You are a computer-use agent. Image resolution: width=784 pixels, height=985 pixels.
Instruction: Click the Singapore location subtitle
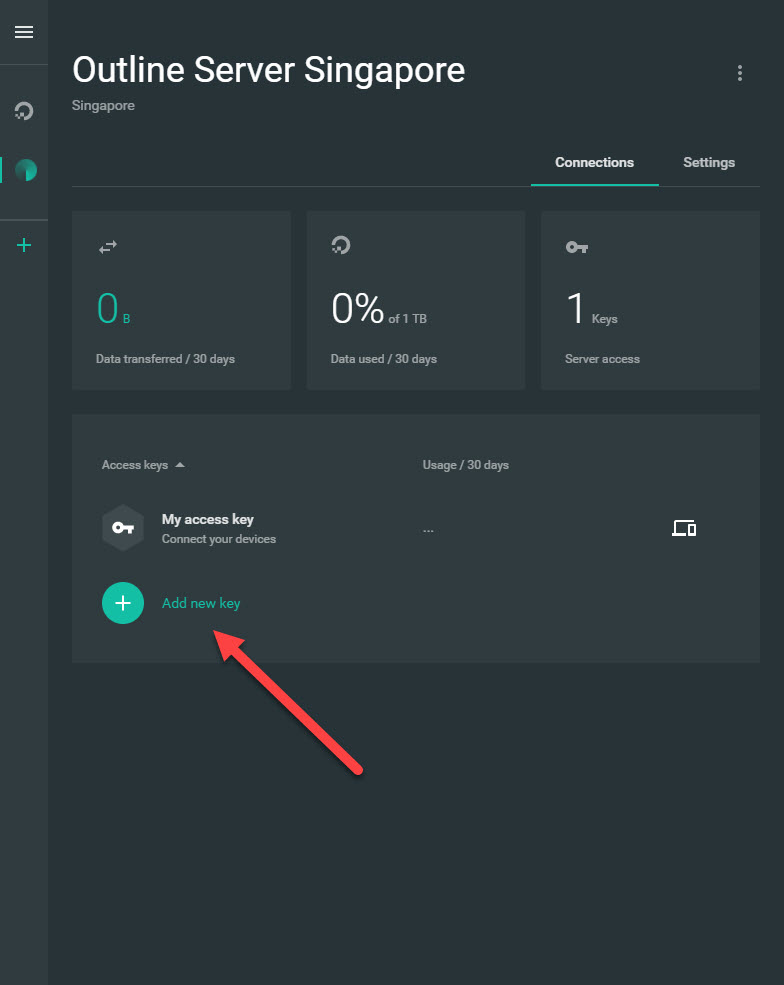point(103,106)
